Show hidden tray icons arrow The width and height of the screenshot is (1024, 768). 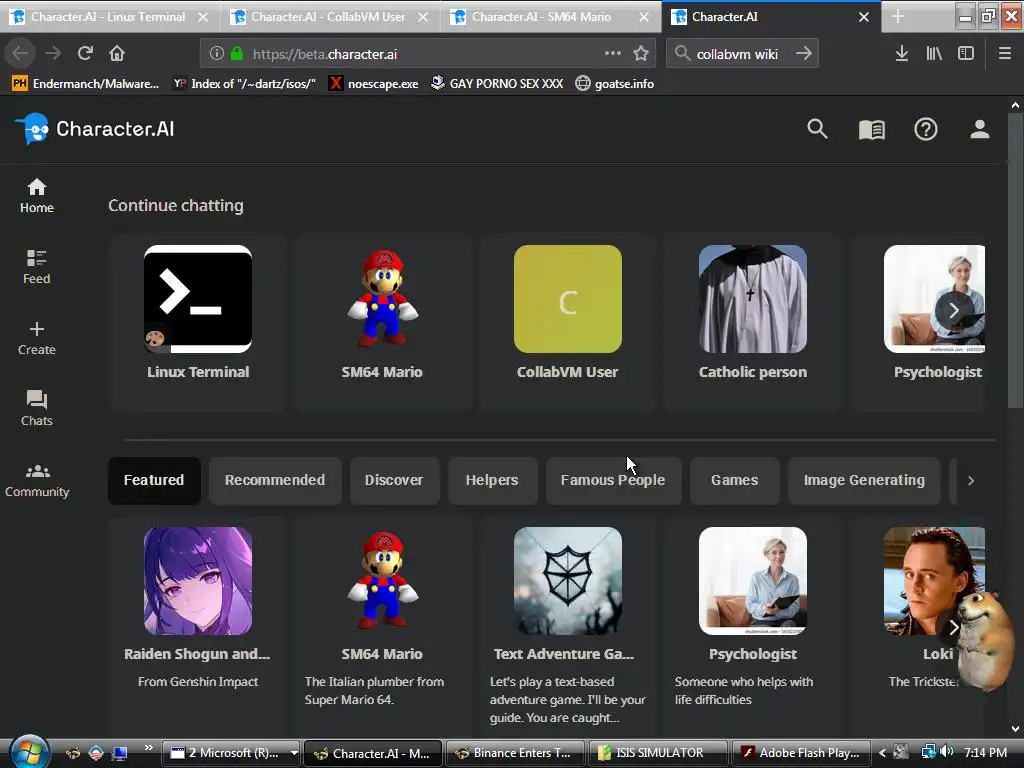[882, 753]
